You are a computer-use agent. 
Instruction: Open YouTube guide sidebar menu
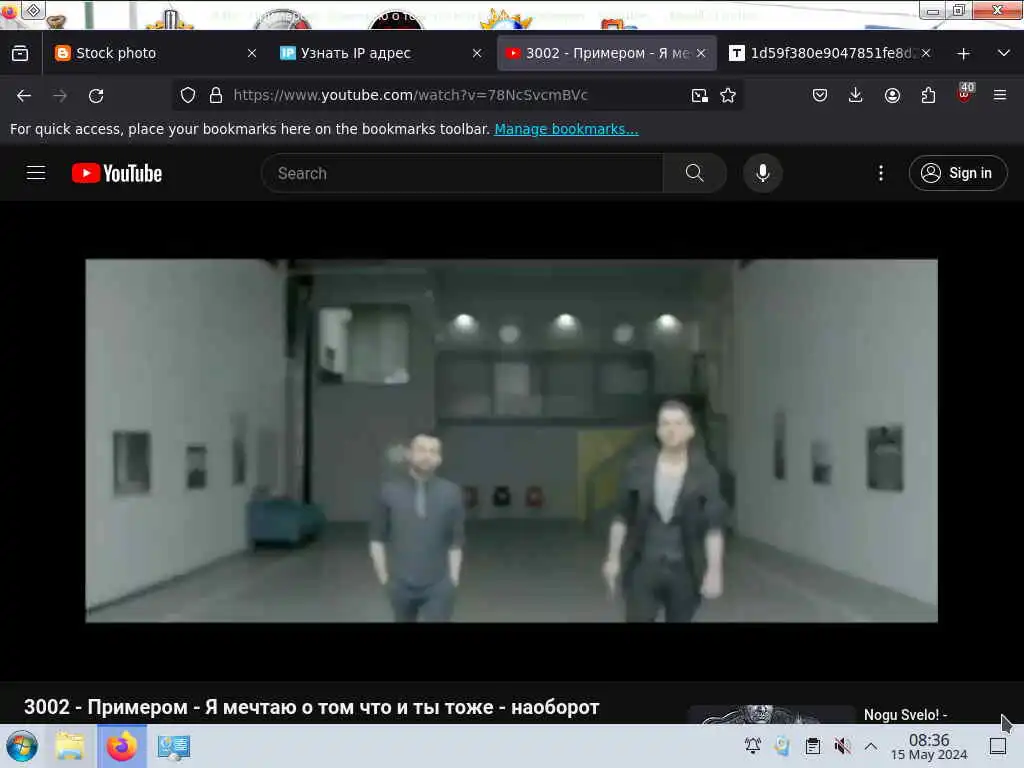click(36, 173)
